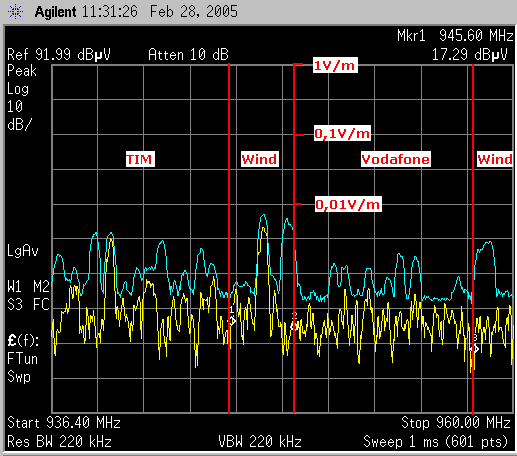Click the Wind label between TIM and Vodafone
The width and height of the screenshot is (517, 456).
260,159
